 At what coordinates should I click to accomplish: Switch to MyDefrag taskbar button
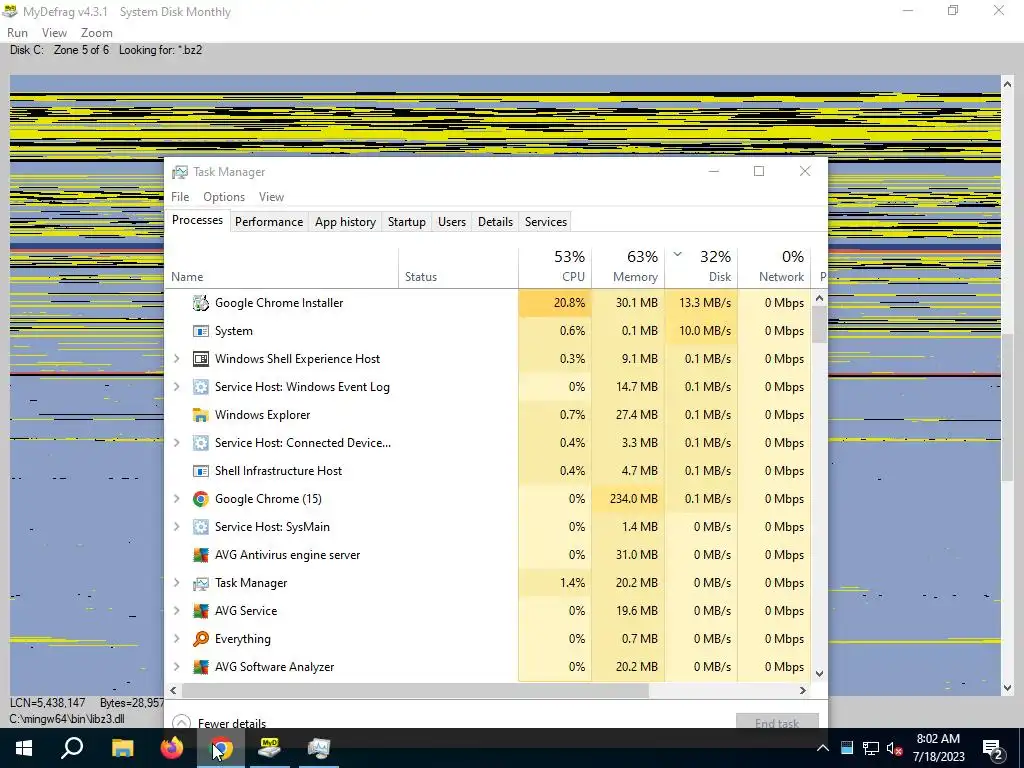point(270,748)
